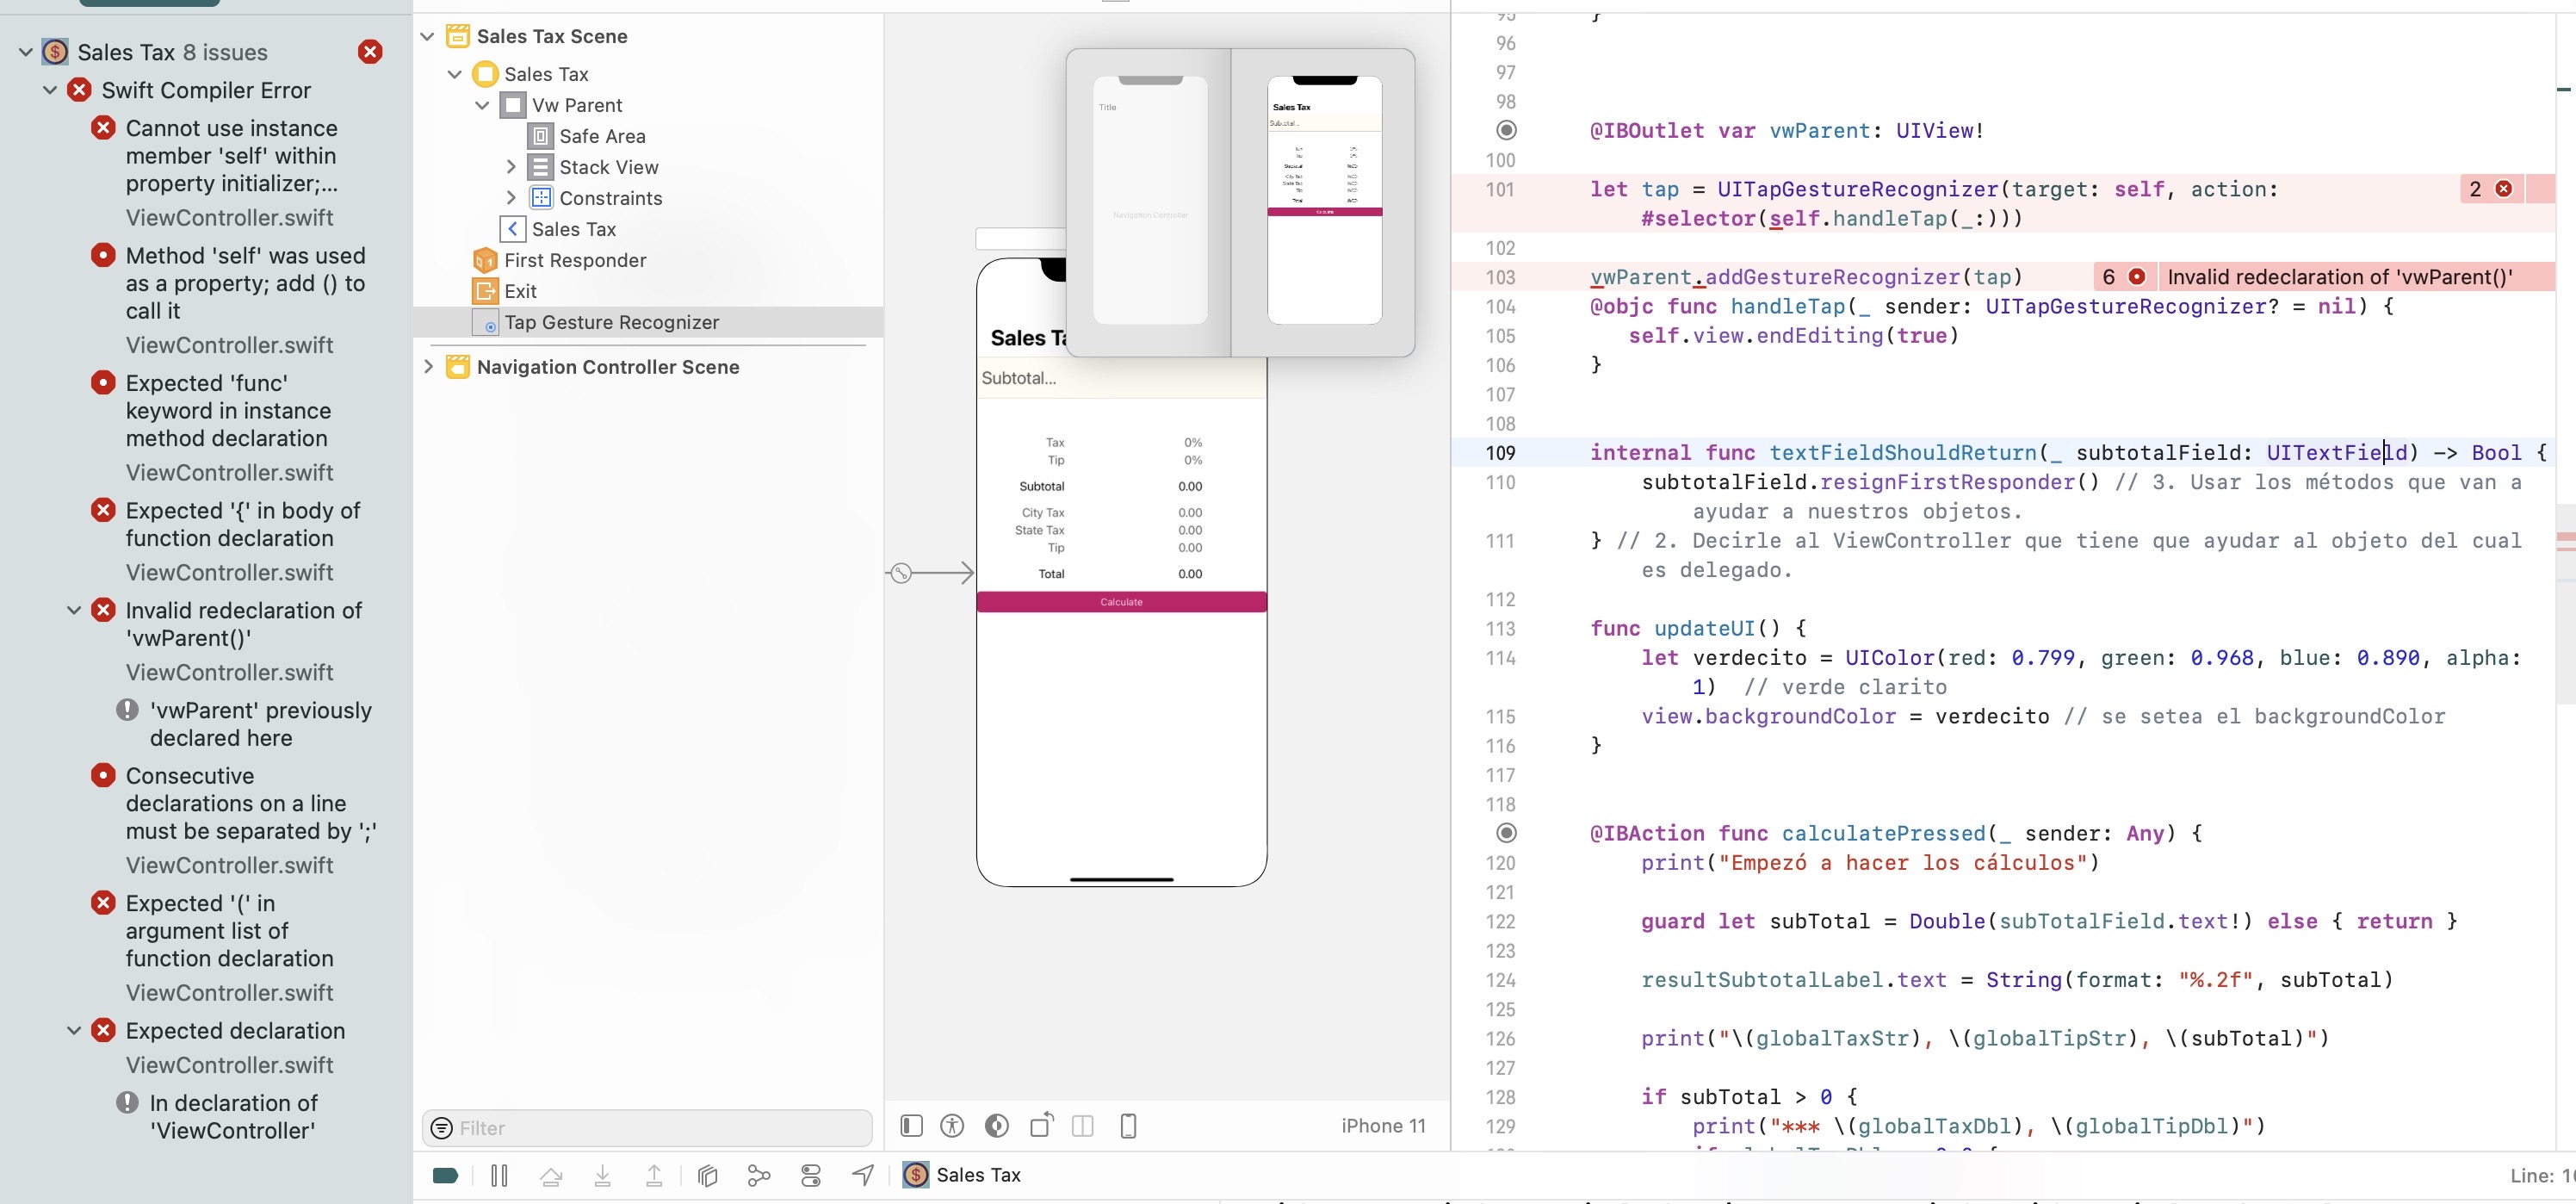The height and width of the screenshot is (1204, 2576).
Task: Pause program execution in debug bar
Action: pyautogui.click(x=499, y=1175)
